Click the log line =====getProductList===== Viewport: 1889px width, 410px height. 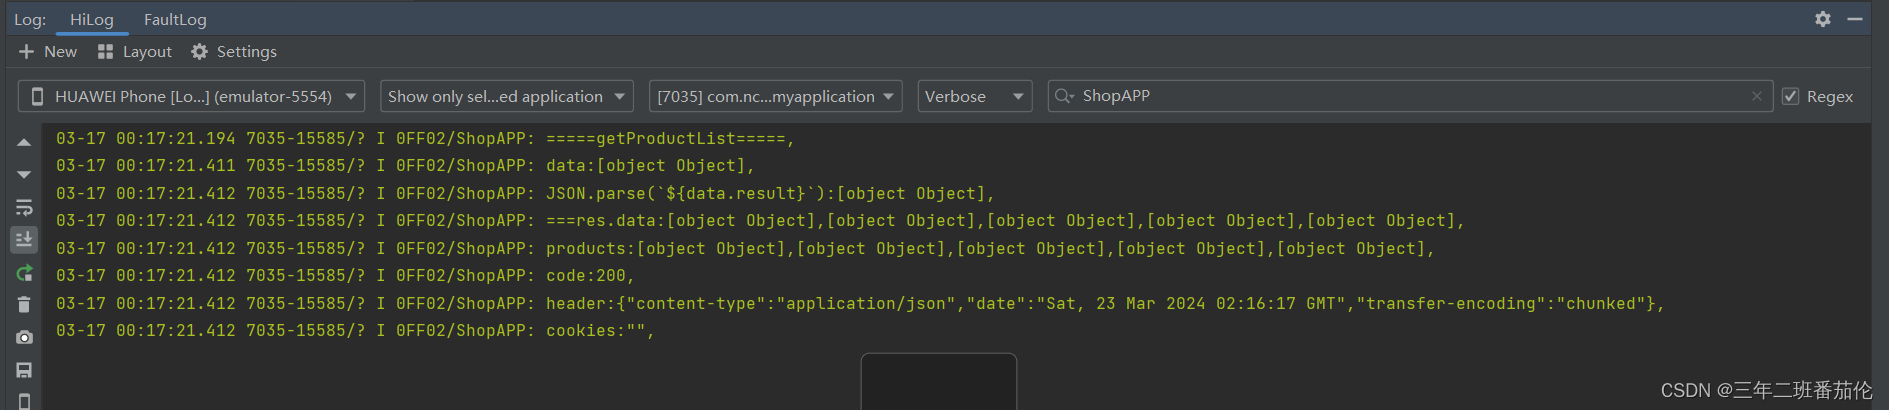pos(425,139)
